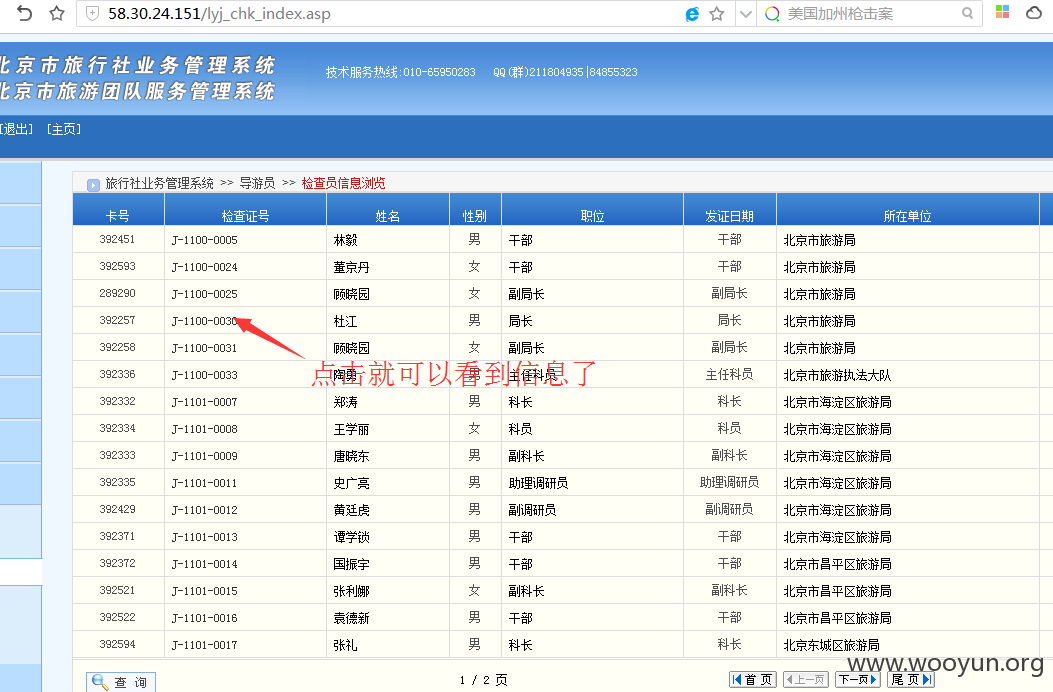The height and width of the screenshot is (692, 1053).
Task: Click name 王学丽 in table
Action: coord(352,429)
